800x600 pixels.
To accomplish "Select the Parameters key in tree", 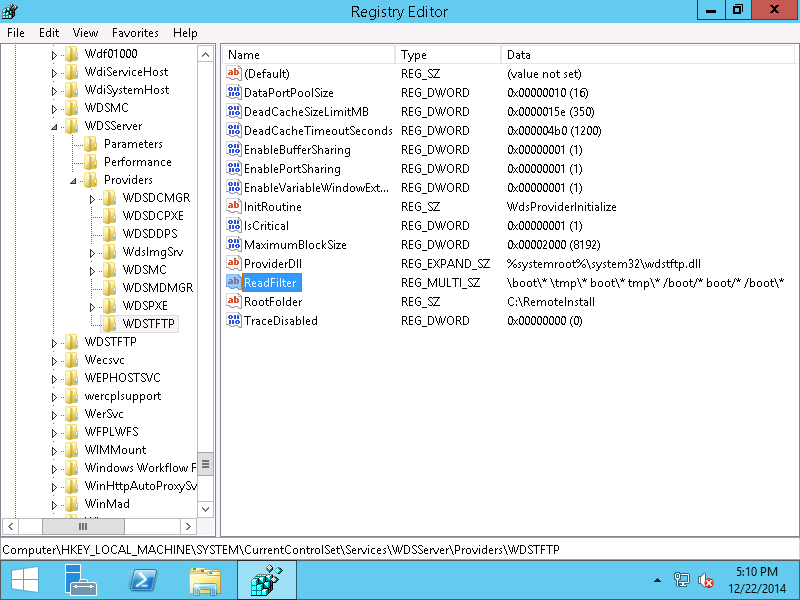I will (x=133, y=144).
